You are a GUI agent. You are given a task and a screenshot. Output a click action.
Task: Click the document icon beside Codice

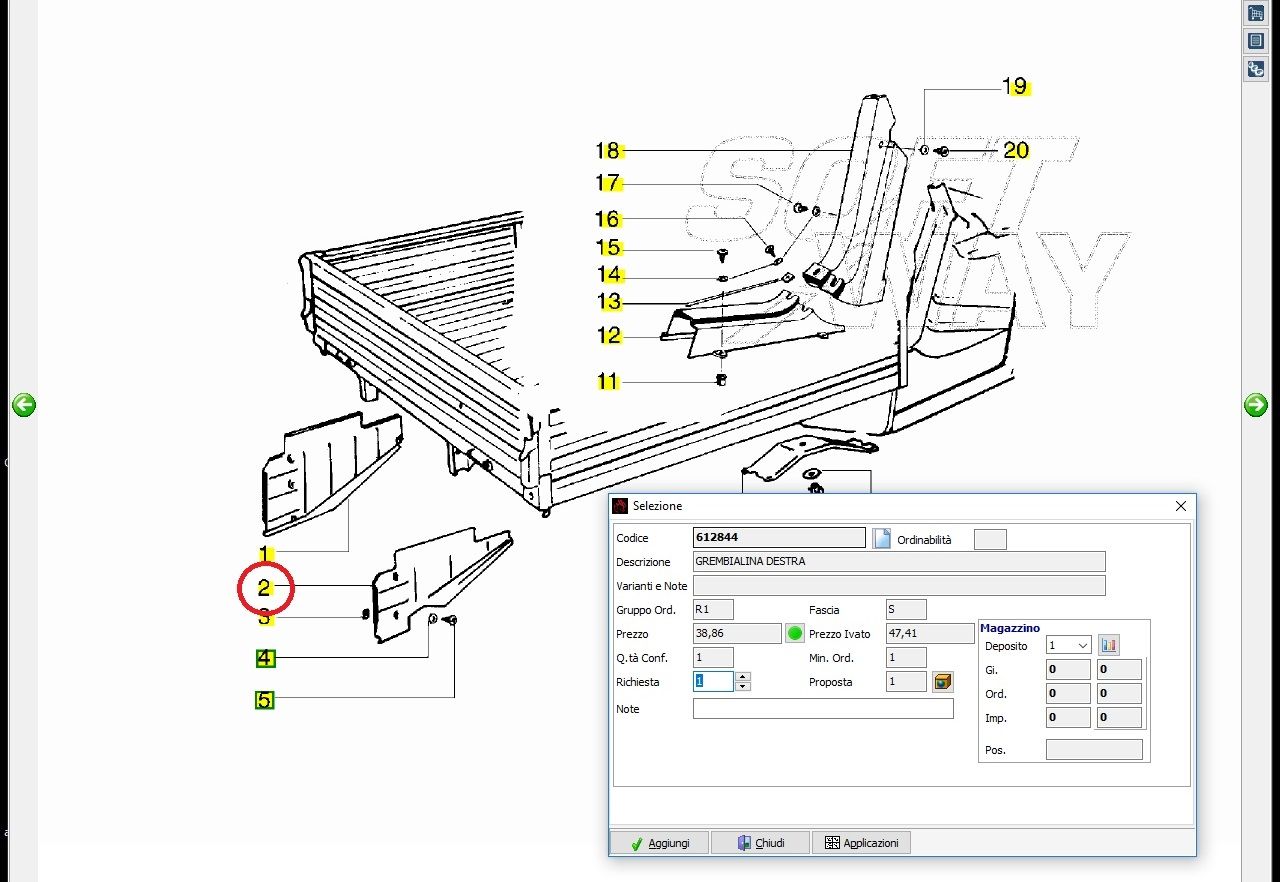coord(881,539)
